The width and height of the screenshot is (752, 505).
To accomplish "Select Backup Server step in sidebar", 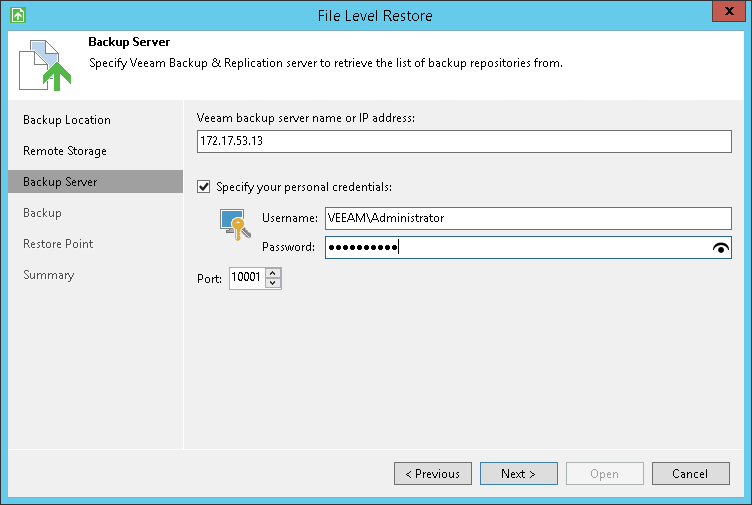I will coord(60,182).
